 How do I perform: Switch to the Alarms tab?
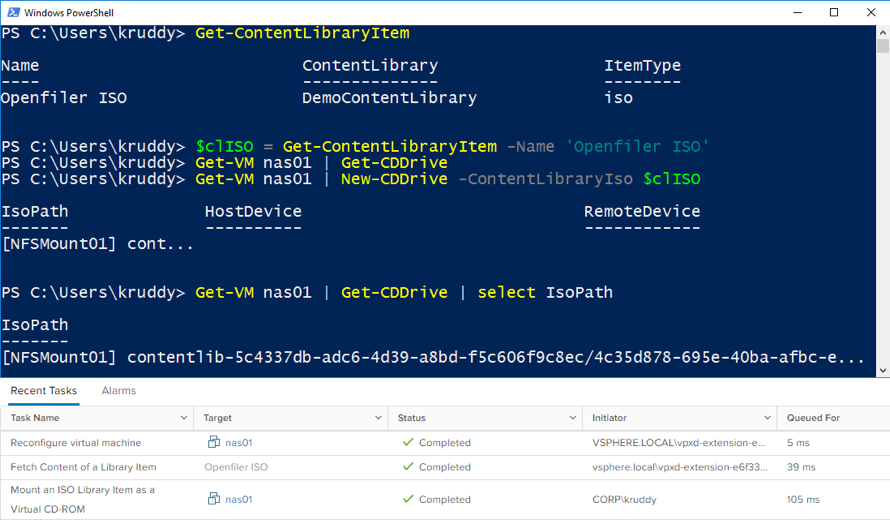[x=119, y=391]
